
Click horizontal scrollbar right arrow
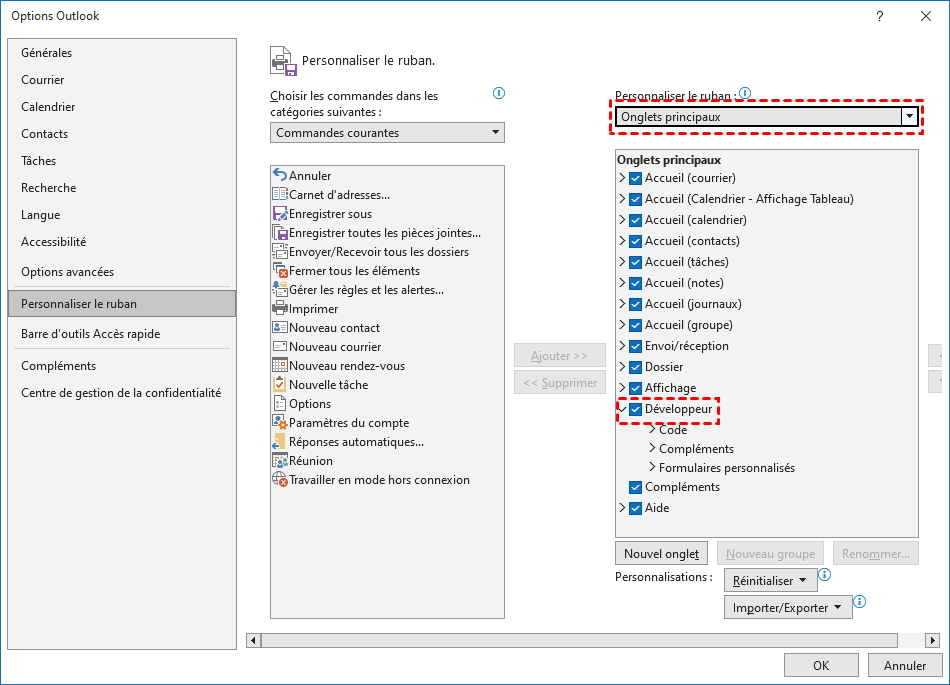(x=932, y=640)
